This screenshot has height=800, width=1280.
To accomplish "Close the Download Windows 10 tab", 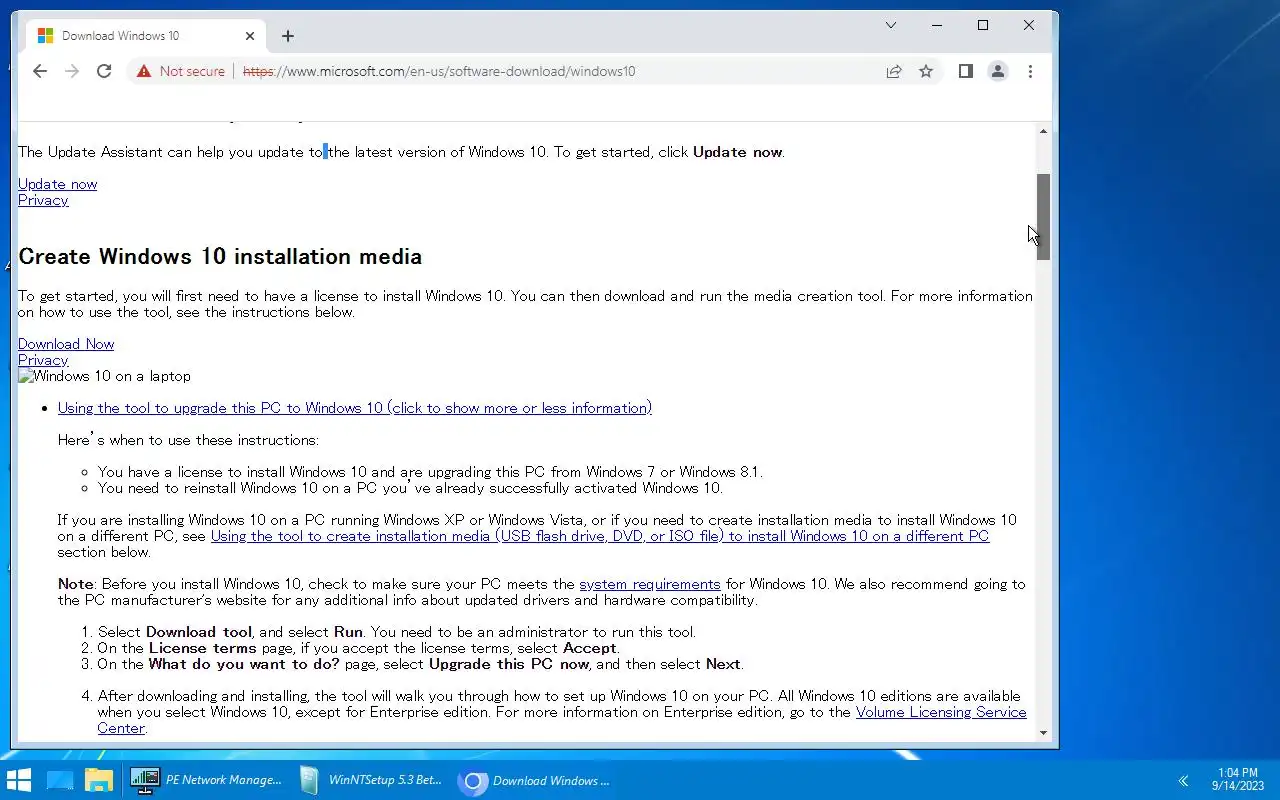I will 250,36.
